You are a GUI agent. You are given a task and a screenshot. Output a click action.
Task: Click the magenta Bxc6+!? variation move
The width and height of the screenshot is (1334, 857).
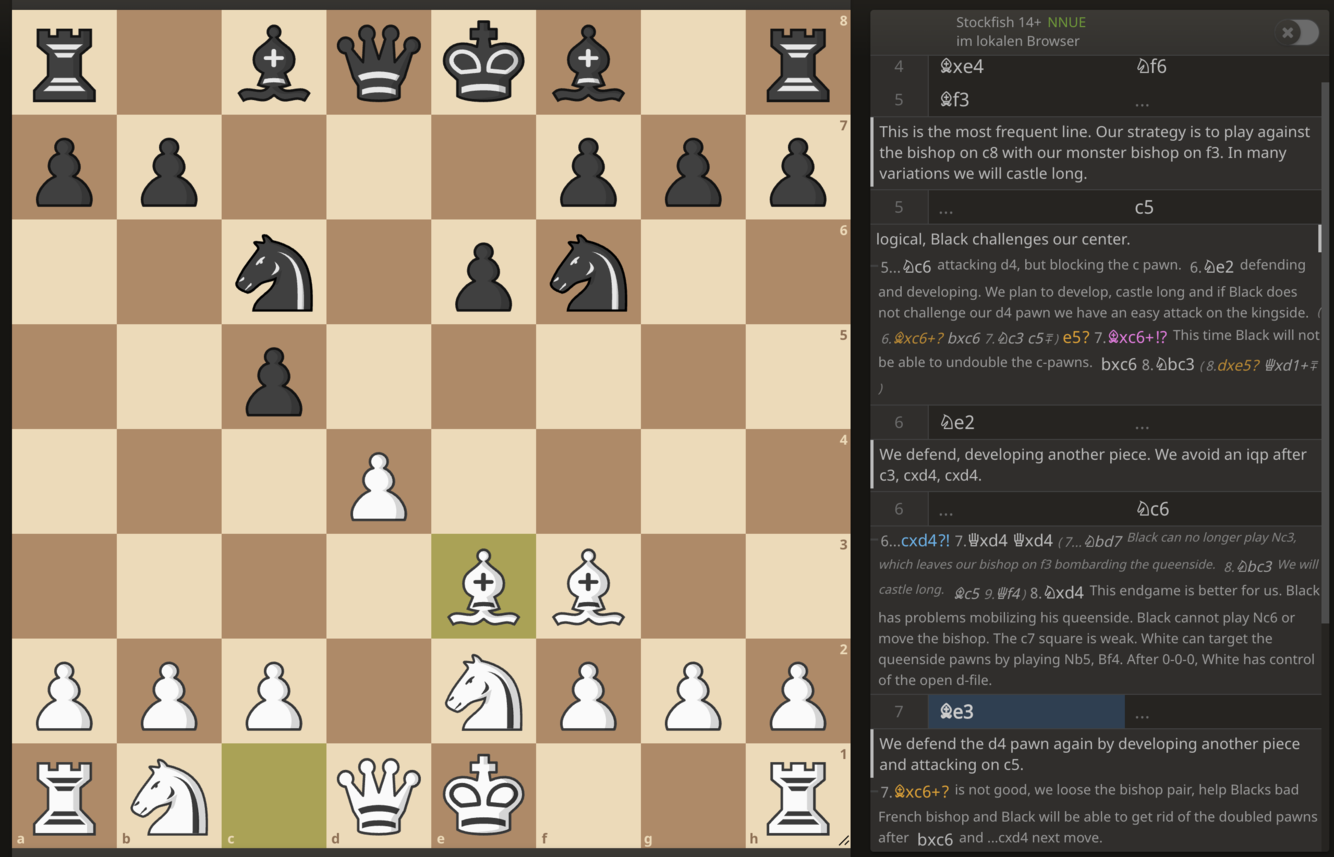pyautogui.click(x=1139, y=337)
